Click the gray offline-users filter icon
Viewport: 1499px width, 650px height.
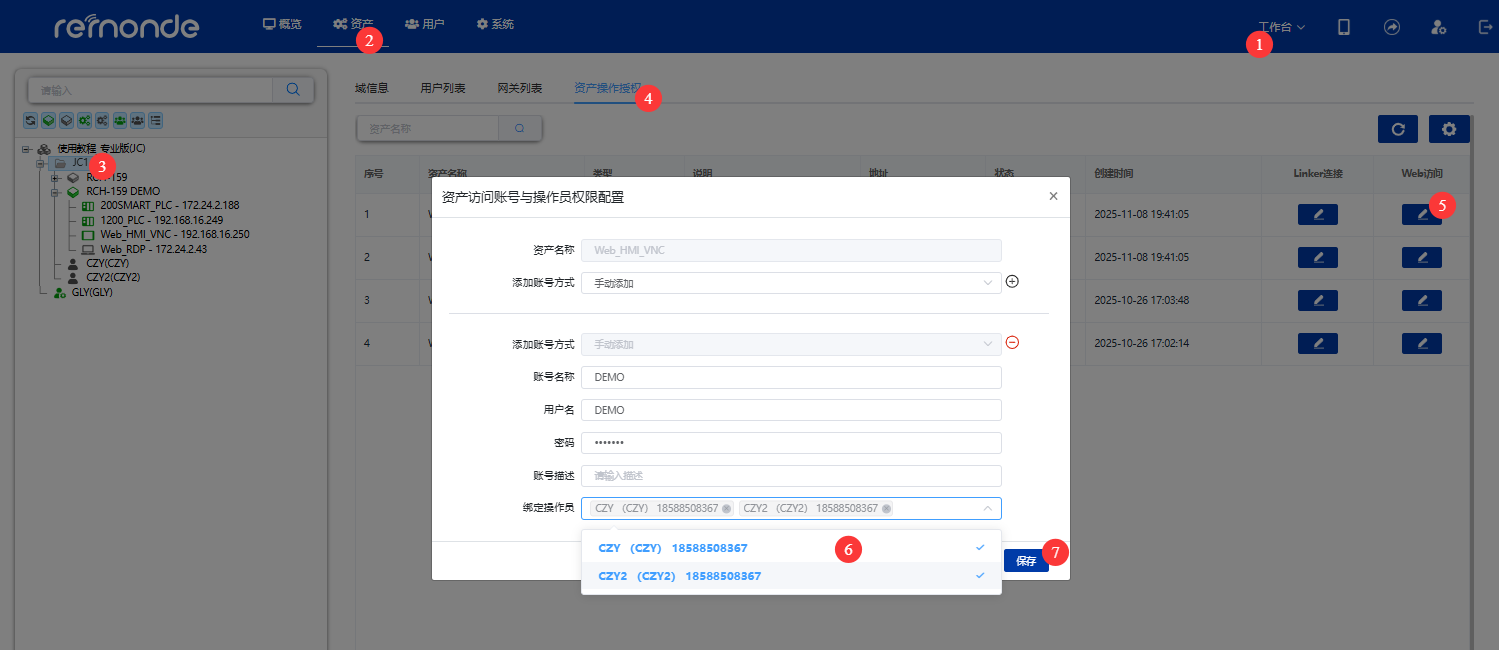pos(137,120)
